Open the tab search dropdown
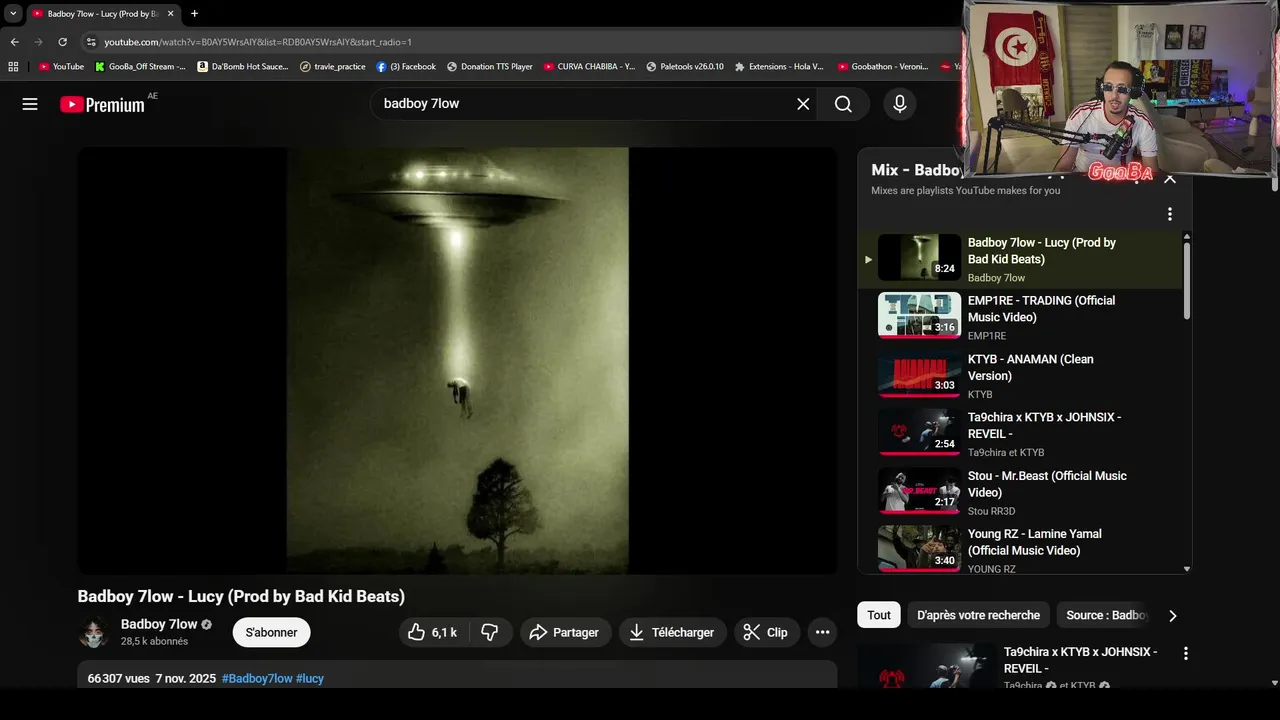Viewport: 1280px width, 720px height. tap(13, 14)
